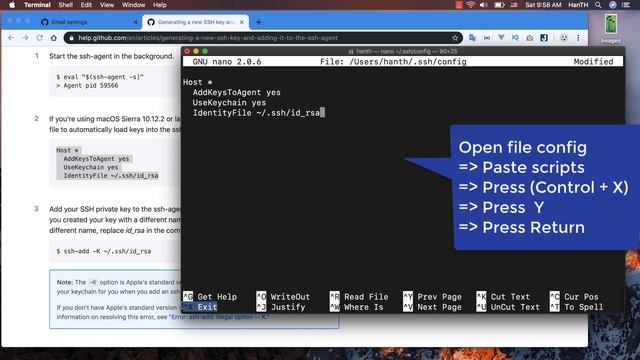Image resolution: width=640 pixels, height=360 pixels.
Task: Click the Sat 9:58 AM clock
Action: (x=543, y=5)
